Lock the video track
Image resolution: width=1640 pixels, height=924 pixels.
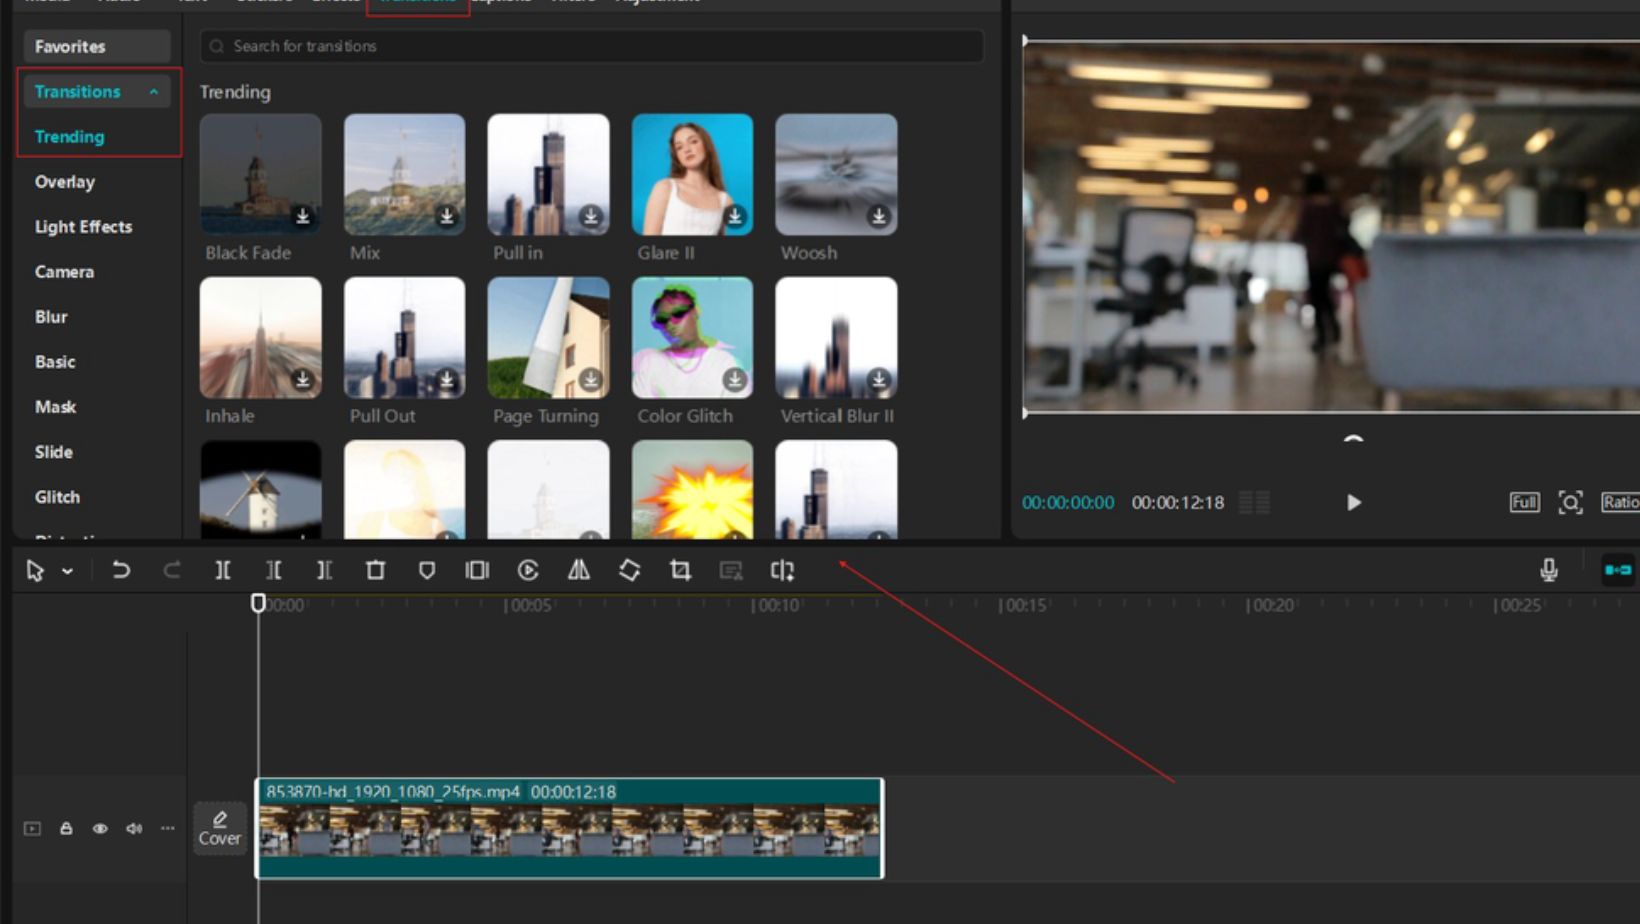[x=66, y=829]
